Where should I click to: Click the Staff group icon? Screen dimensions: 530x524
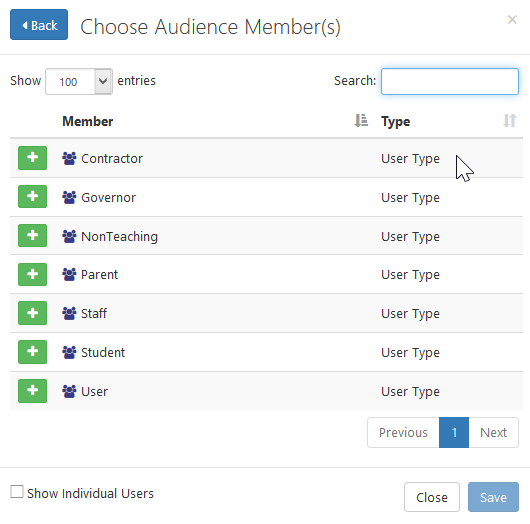point(69,313)
